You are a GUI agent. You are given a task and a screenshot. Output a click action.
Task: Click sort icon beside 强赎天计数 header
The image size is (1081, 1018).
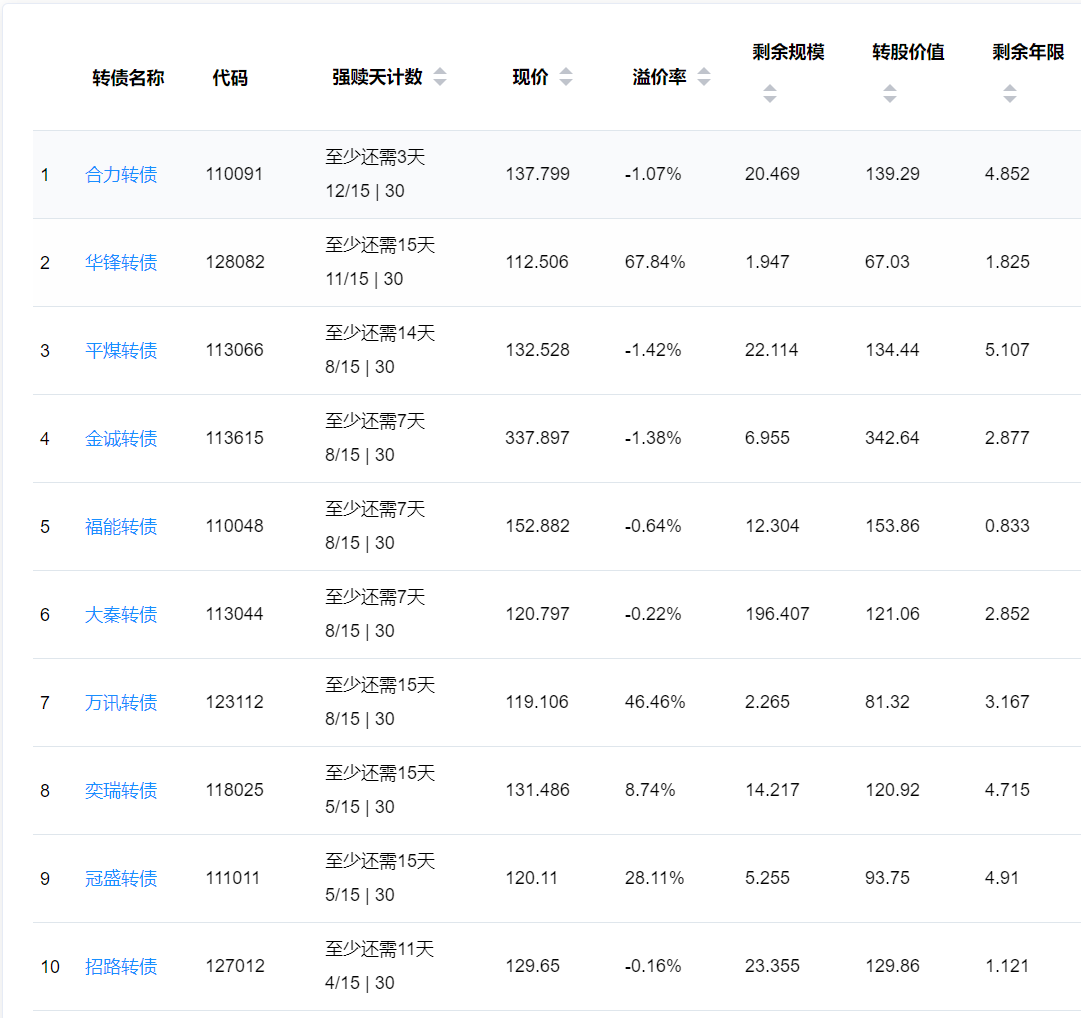click(440, 77)
